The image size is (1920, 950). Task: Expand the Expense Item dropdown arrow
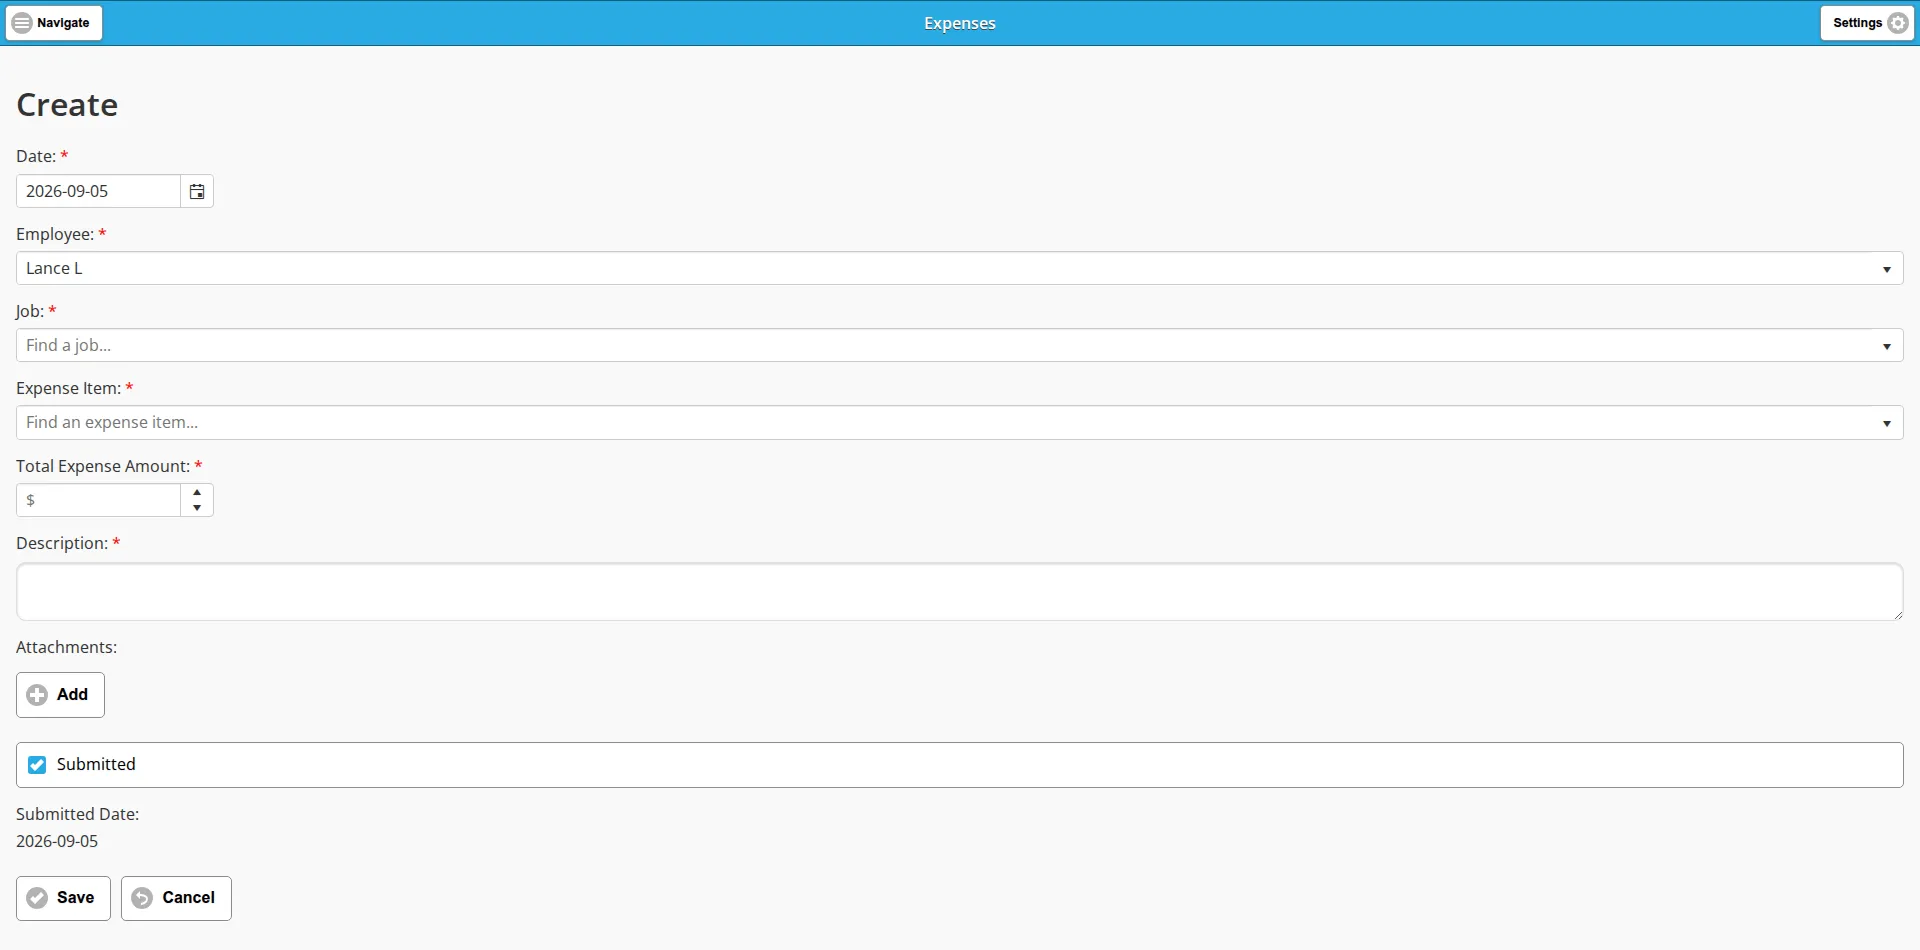tap(1887, 423)
